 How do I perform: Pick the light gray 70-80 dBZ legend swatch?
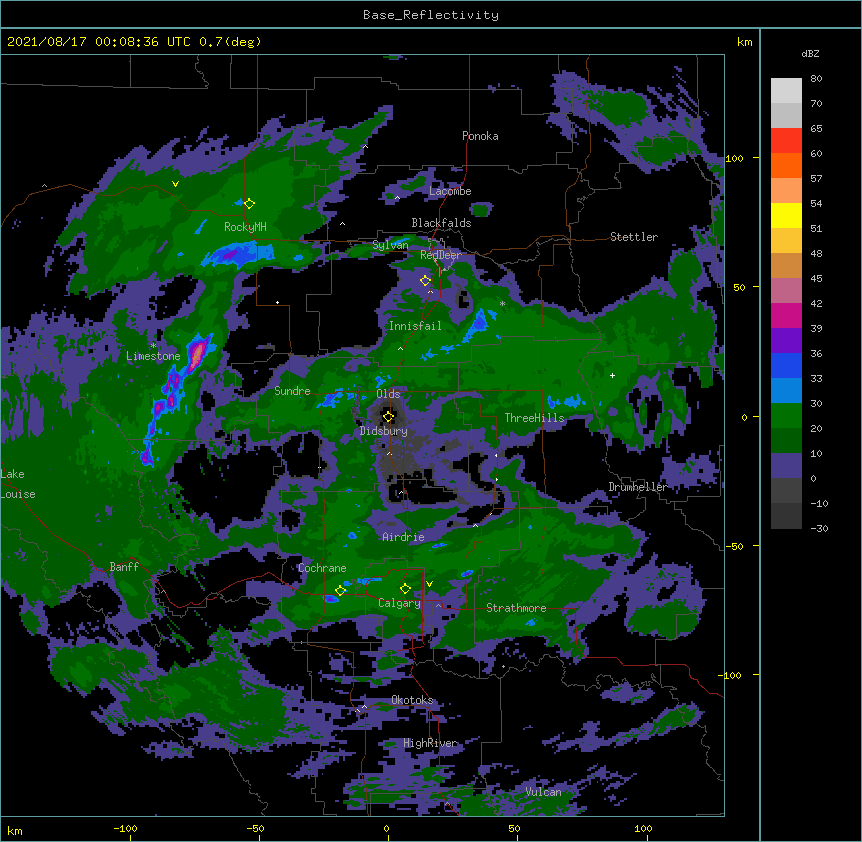click(786, 91)
